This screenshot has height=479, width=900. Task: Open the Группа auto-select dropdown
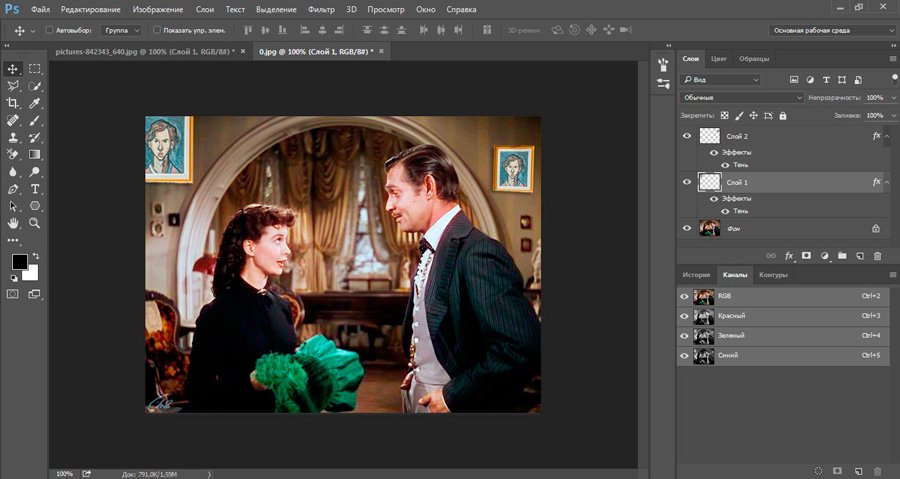click(x=122, y=31)
